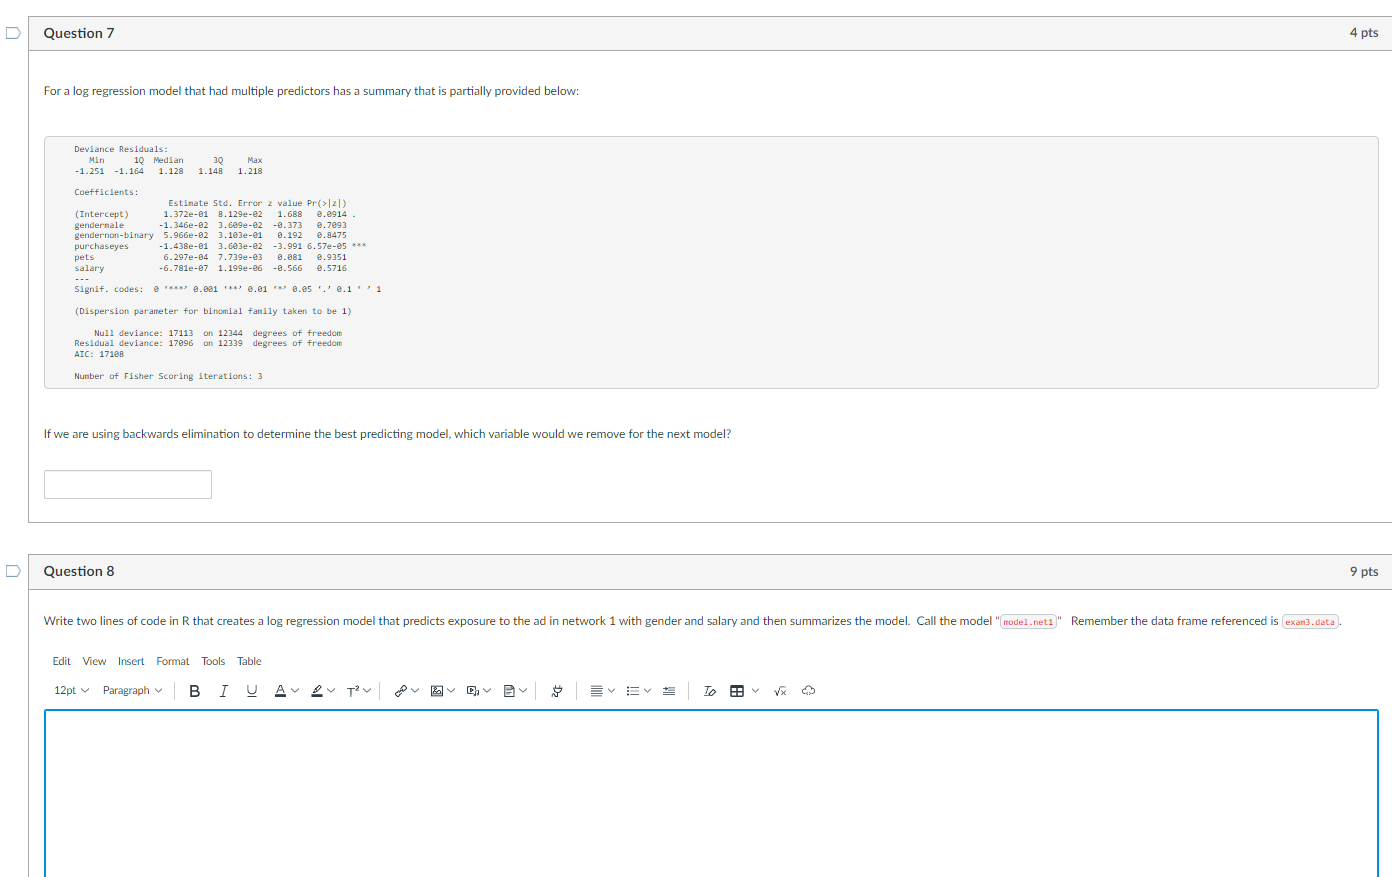Select the Clear formatting icon
This screenshot has height=877, width=1392.
[x=709, y=690]
